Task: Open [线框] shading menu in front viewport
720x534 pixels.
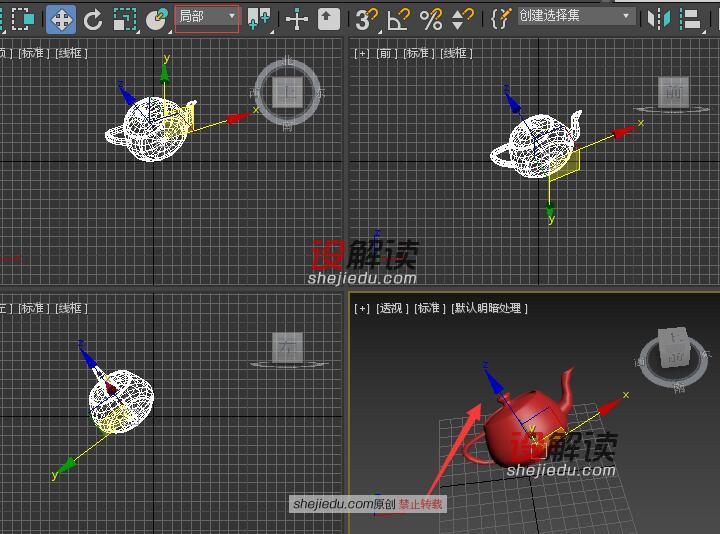Action: [456, 53]
